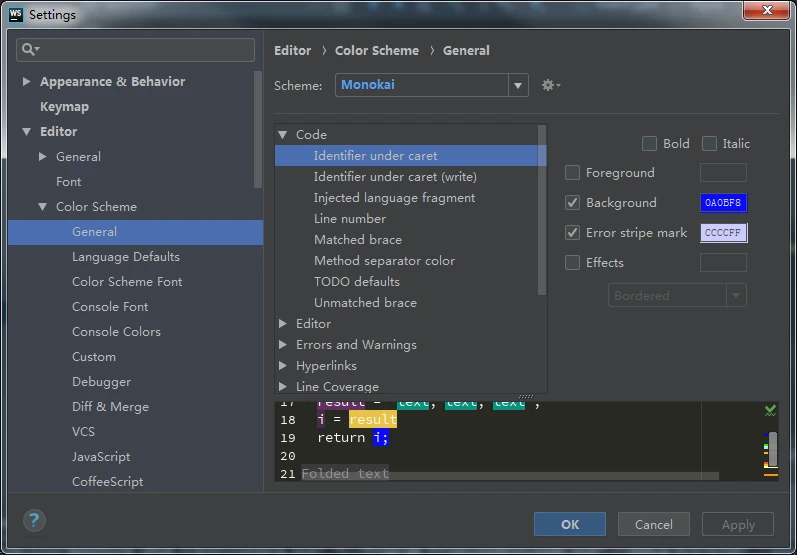Click the OK button
Screen dimensions: 797x555
click(569, 524)
